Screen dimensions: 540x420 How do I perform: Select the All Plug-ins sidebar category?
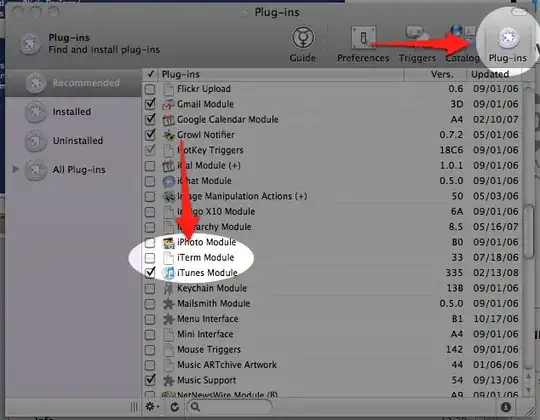pyautogui.click(x=73, y=169)
